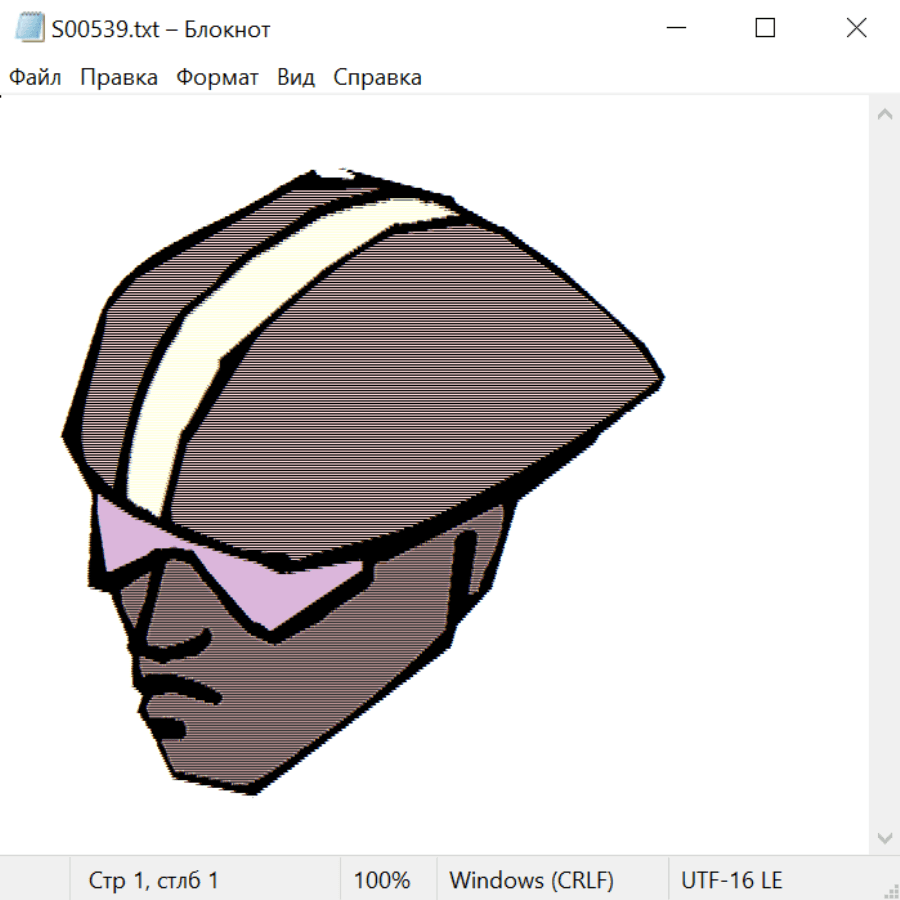The image size is (900, 900).
Task: Click the Notepad icon in title bar
Action: (x=29, y=29)
